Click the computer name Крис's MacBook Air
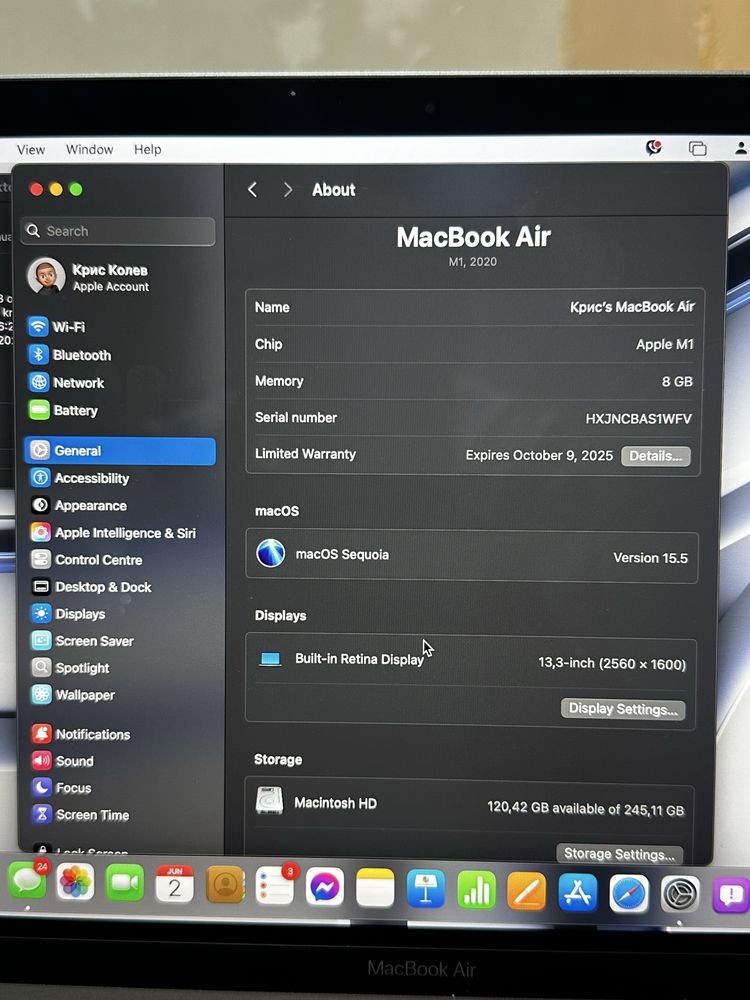 [632, 307]
